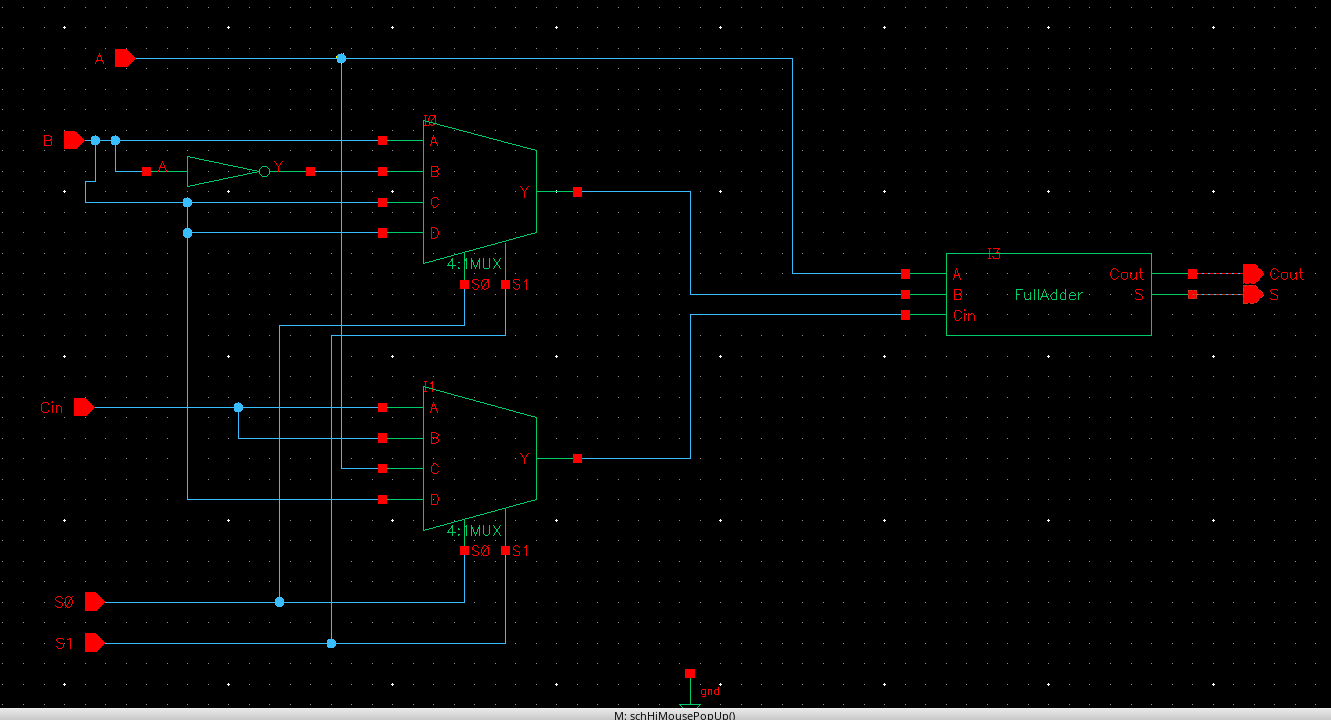Select the gnd symbol's red terminal square
The image size is (1331, 720).
pyautogui.click(x=690, y=673)
